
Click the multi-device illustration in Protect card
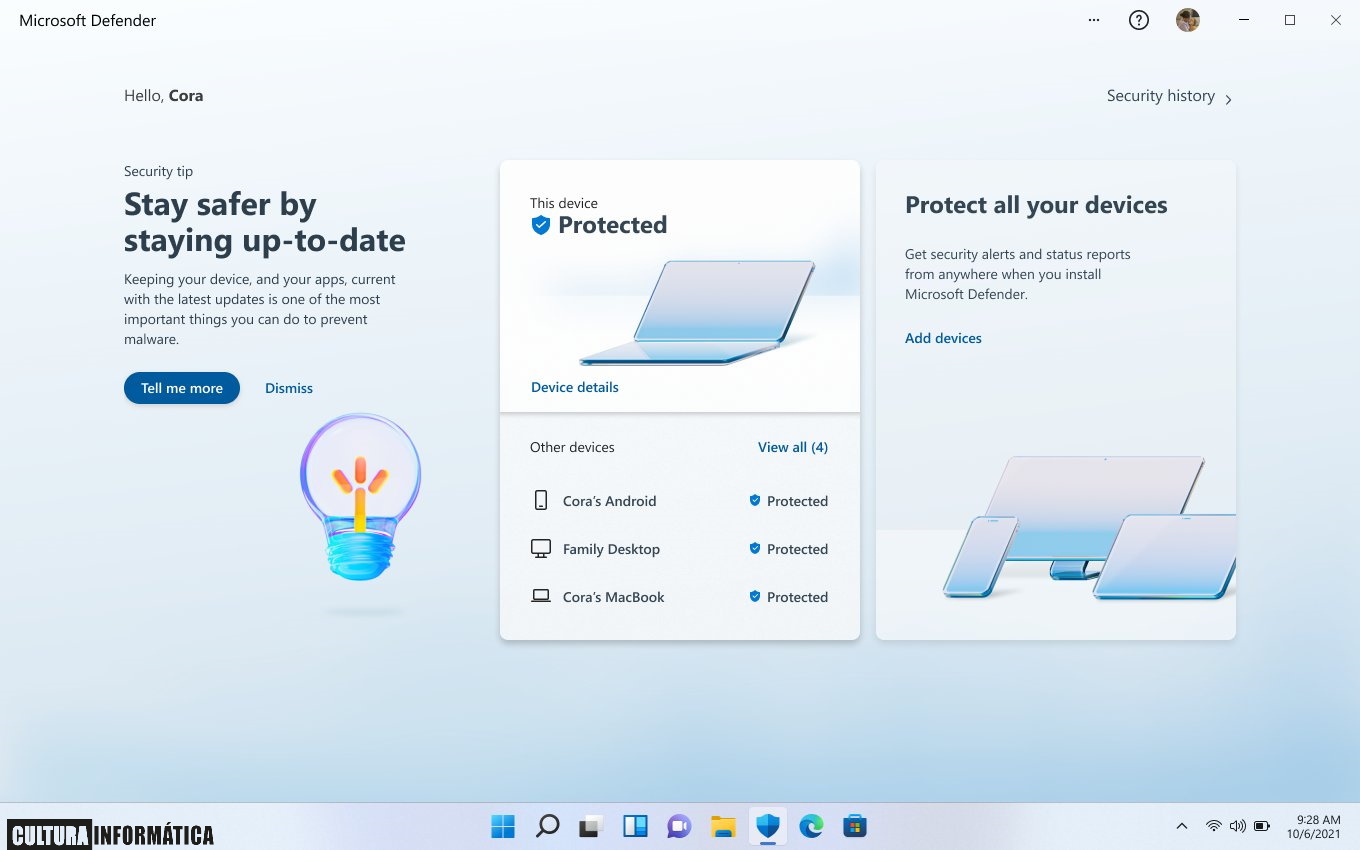1090,528
